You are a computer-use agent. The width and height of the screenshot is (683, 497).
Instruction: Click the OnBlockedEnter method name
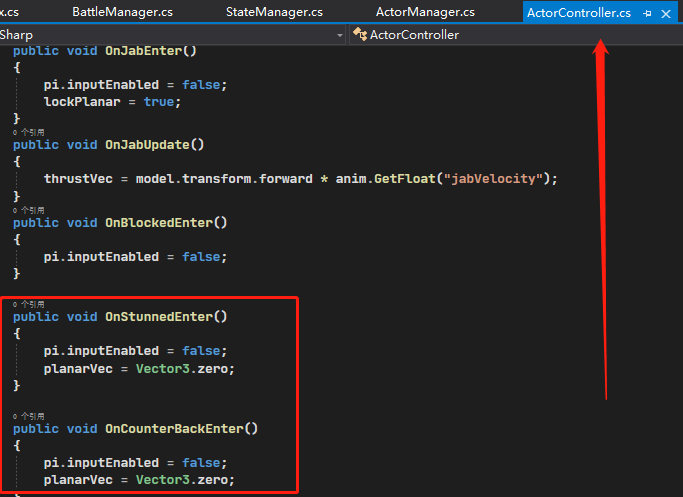(x=159, y=223)
